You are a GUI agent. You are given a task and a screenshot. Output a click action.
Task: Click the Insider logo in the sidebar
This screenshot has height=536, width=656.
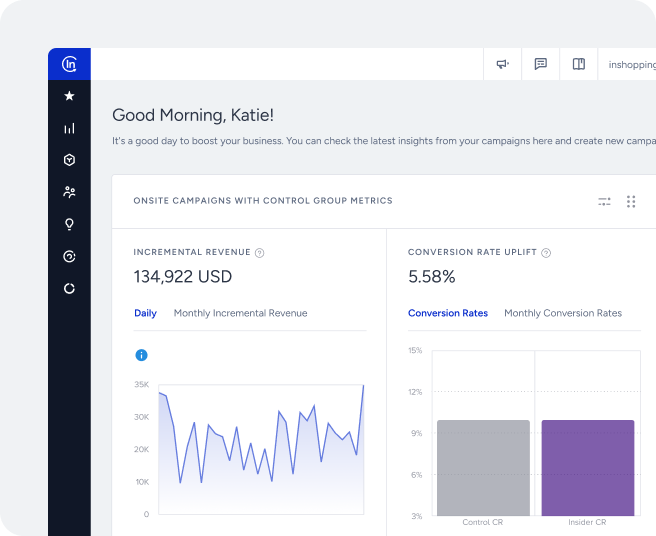[69, 64]
